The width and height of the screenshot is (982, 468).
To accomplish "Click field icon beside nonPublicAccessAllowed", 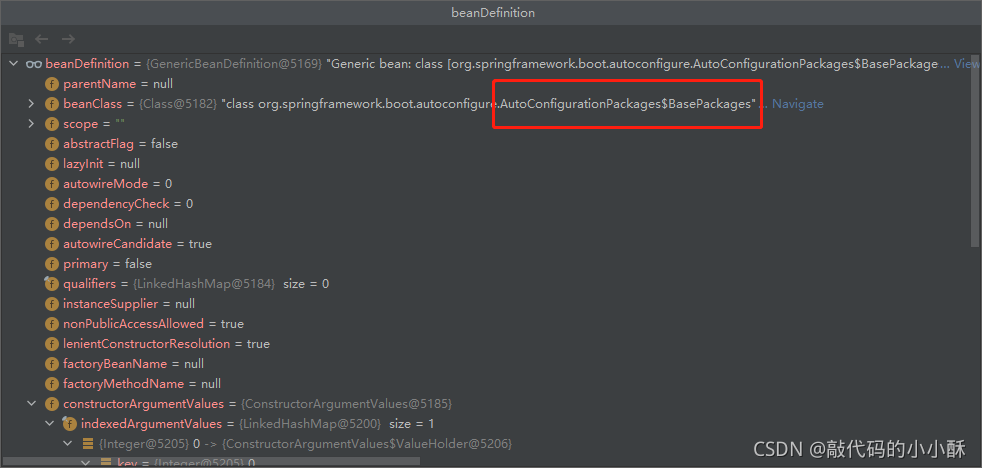I will (x=51, y=324).
